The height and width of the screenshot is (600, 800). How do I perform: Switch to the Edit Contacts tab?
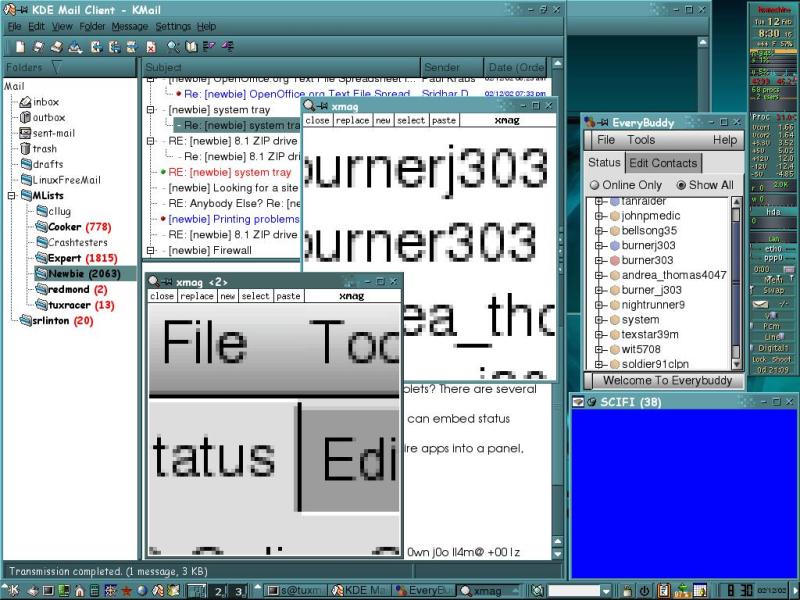point(663,163)
